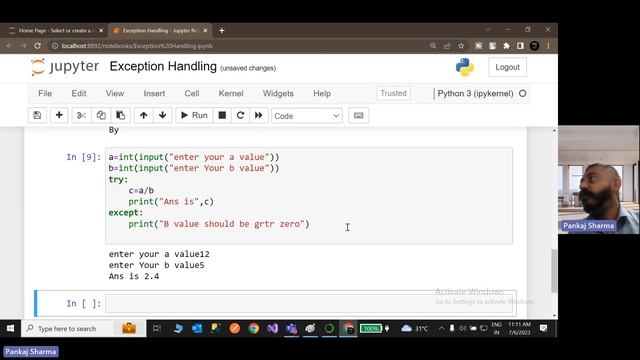
Task: Move selected cell down with the arrow
Action: pyautogui.click(x=162, y=116)
